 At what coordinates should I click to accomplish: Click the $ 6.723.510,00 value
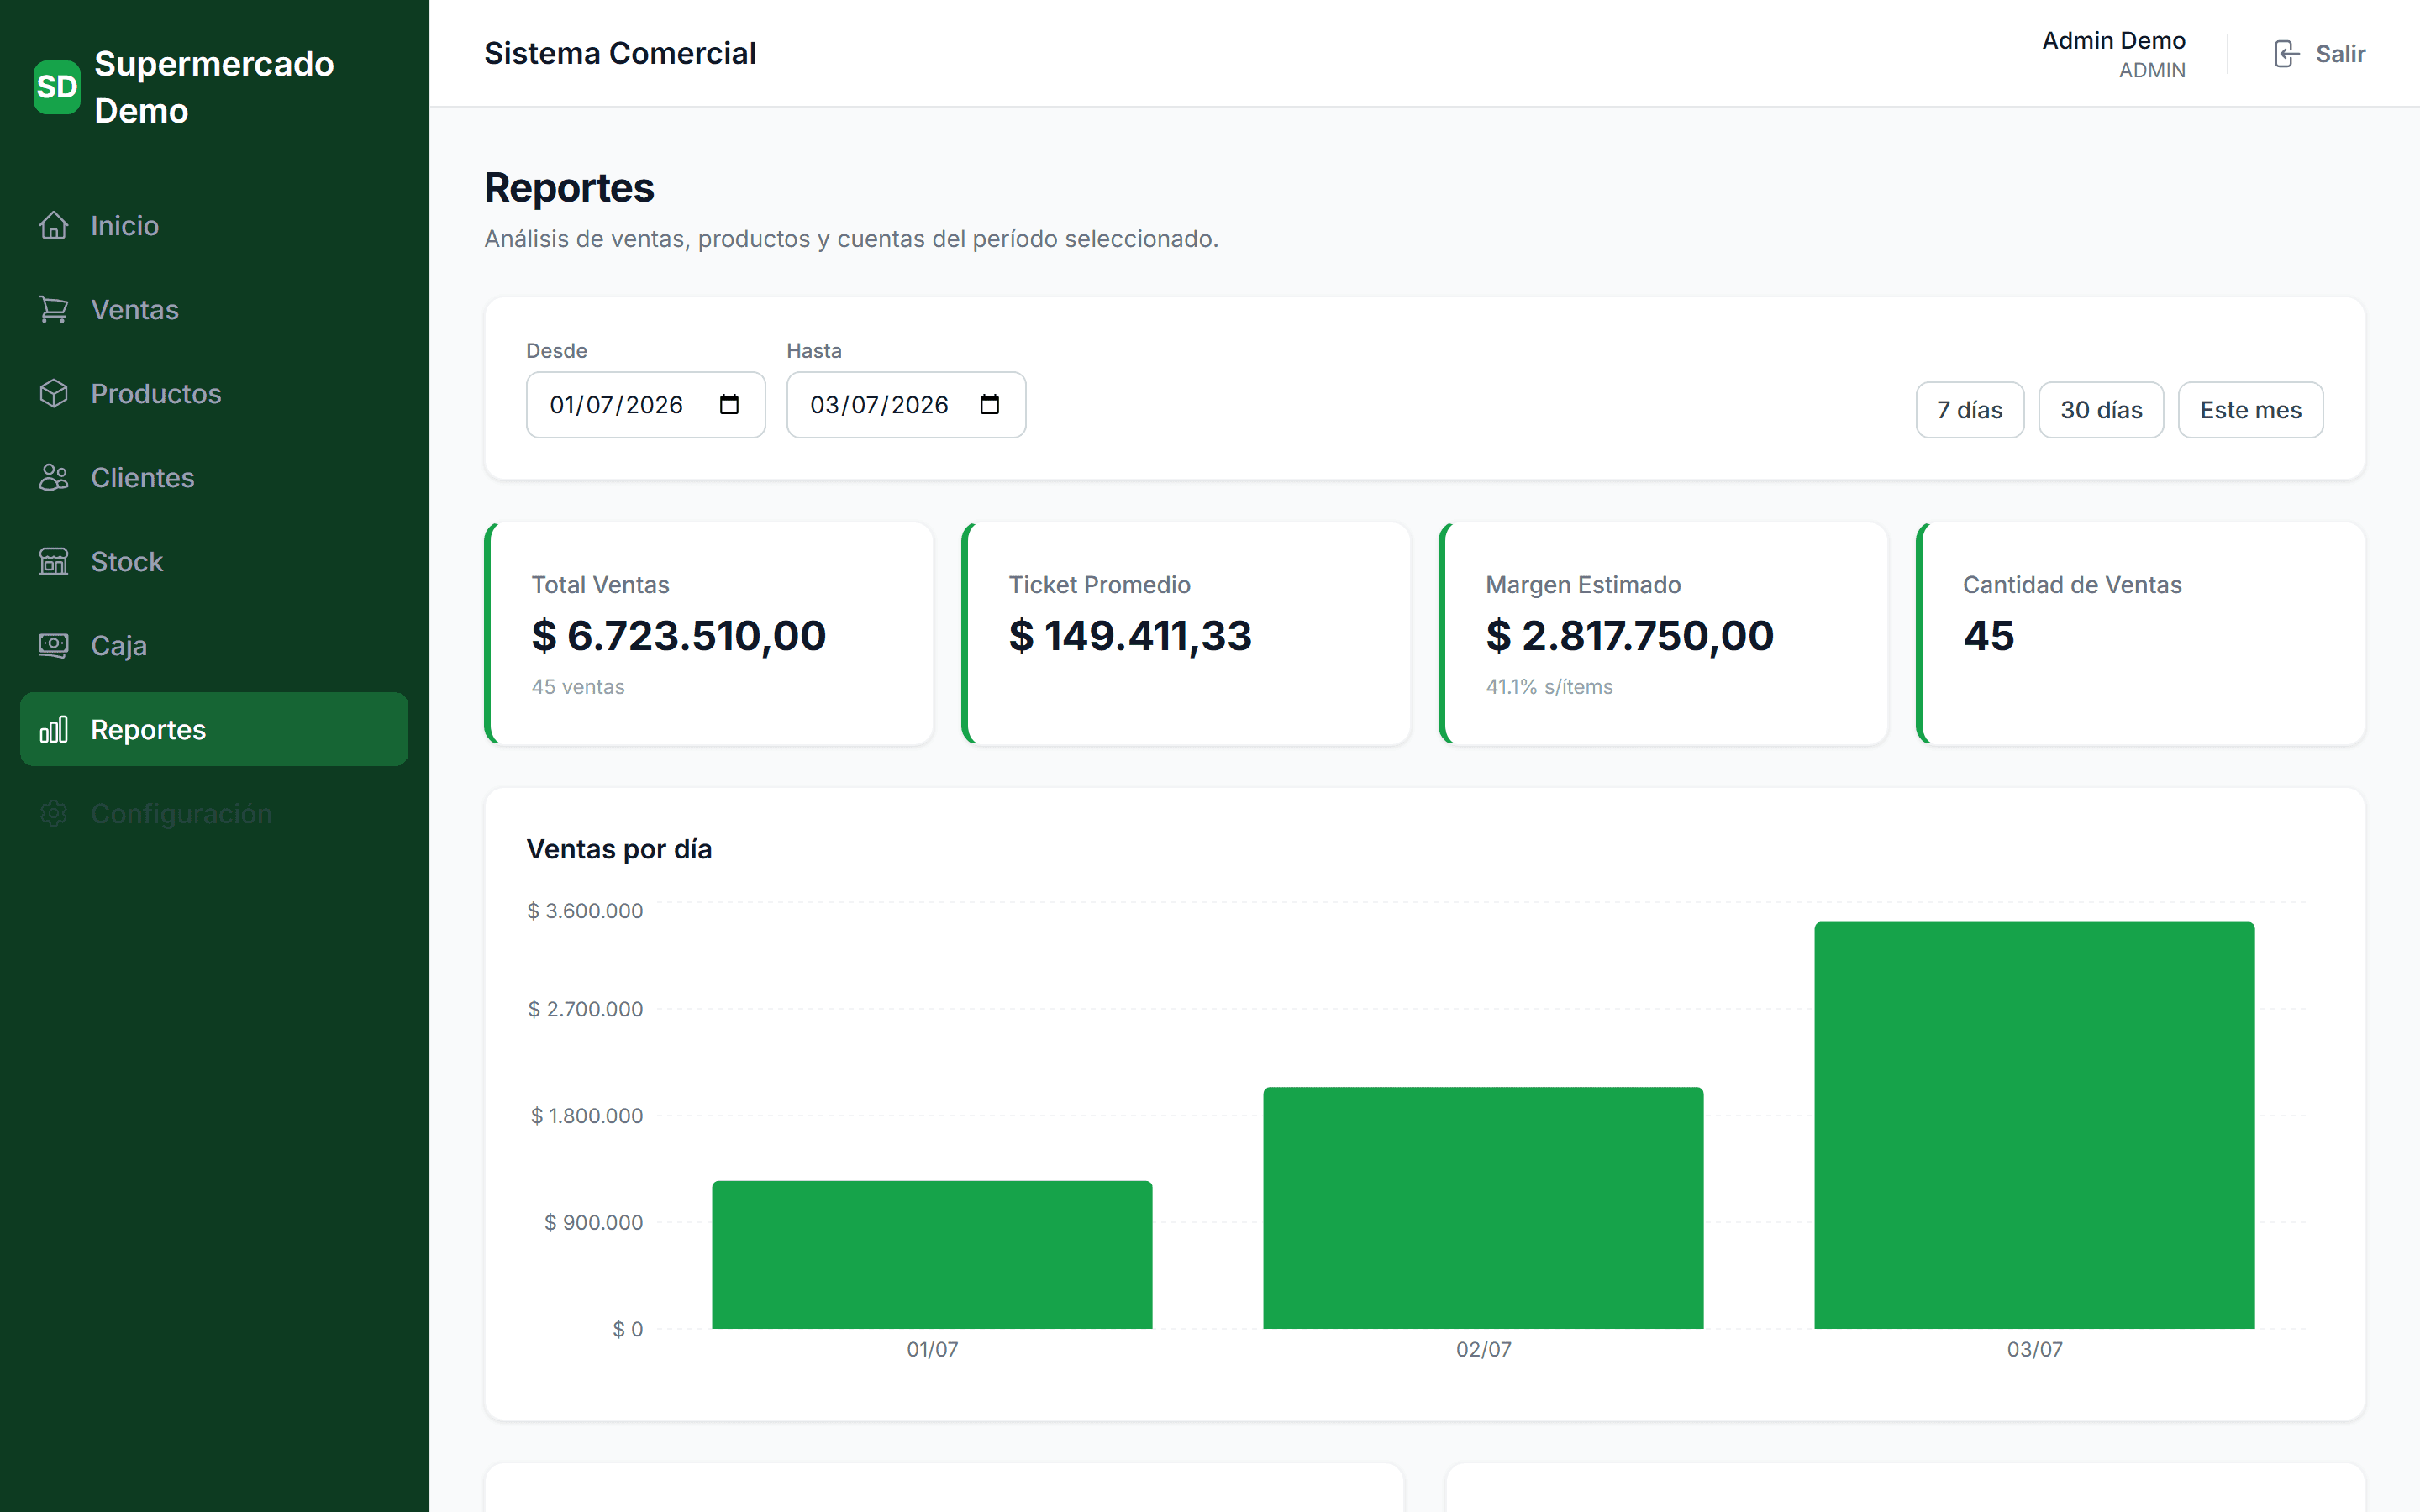[x=678, y=635]
